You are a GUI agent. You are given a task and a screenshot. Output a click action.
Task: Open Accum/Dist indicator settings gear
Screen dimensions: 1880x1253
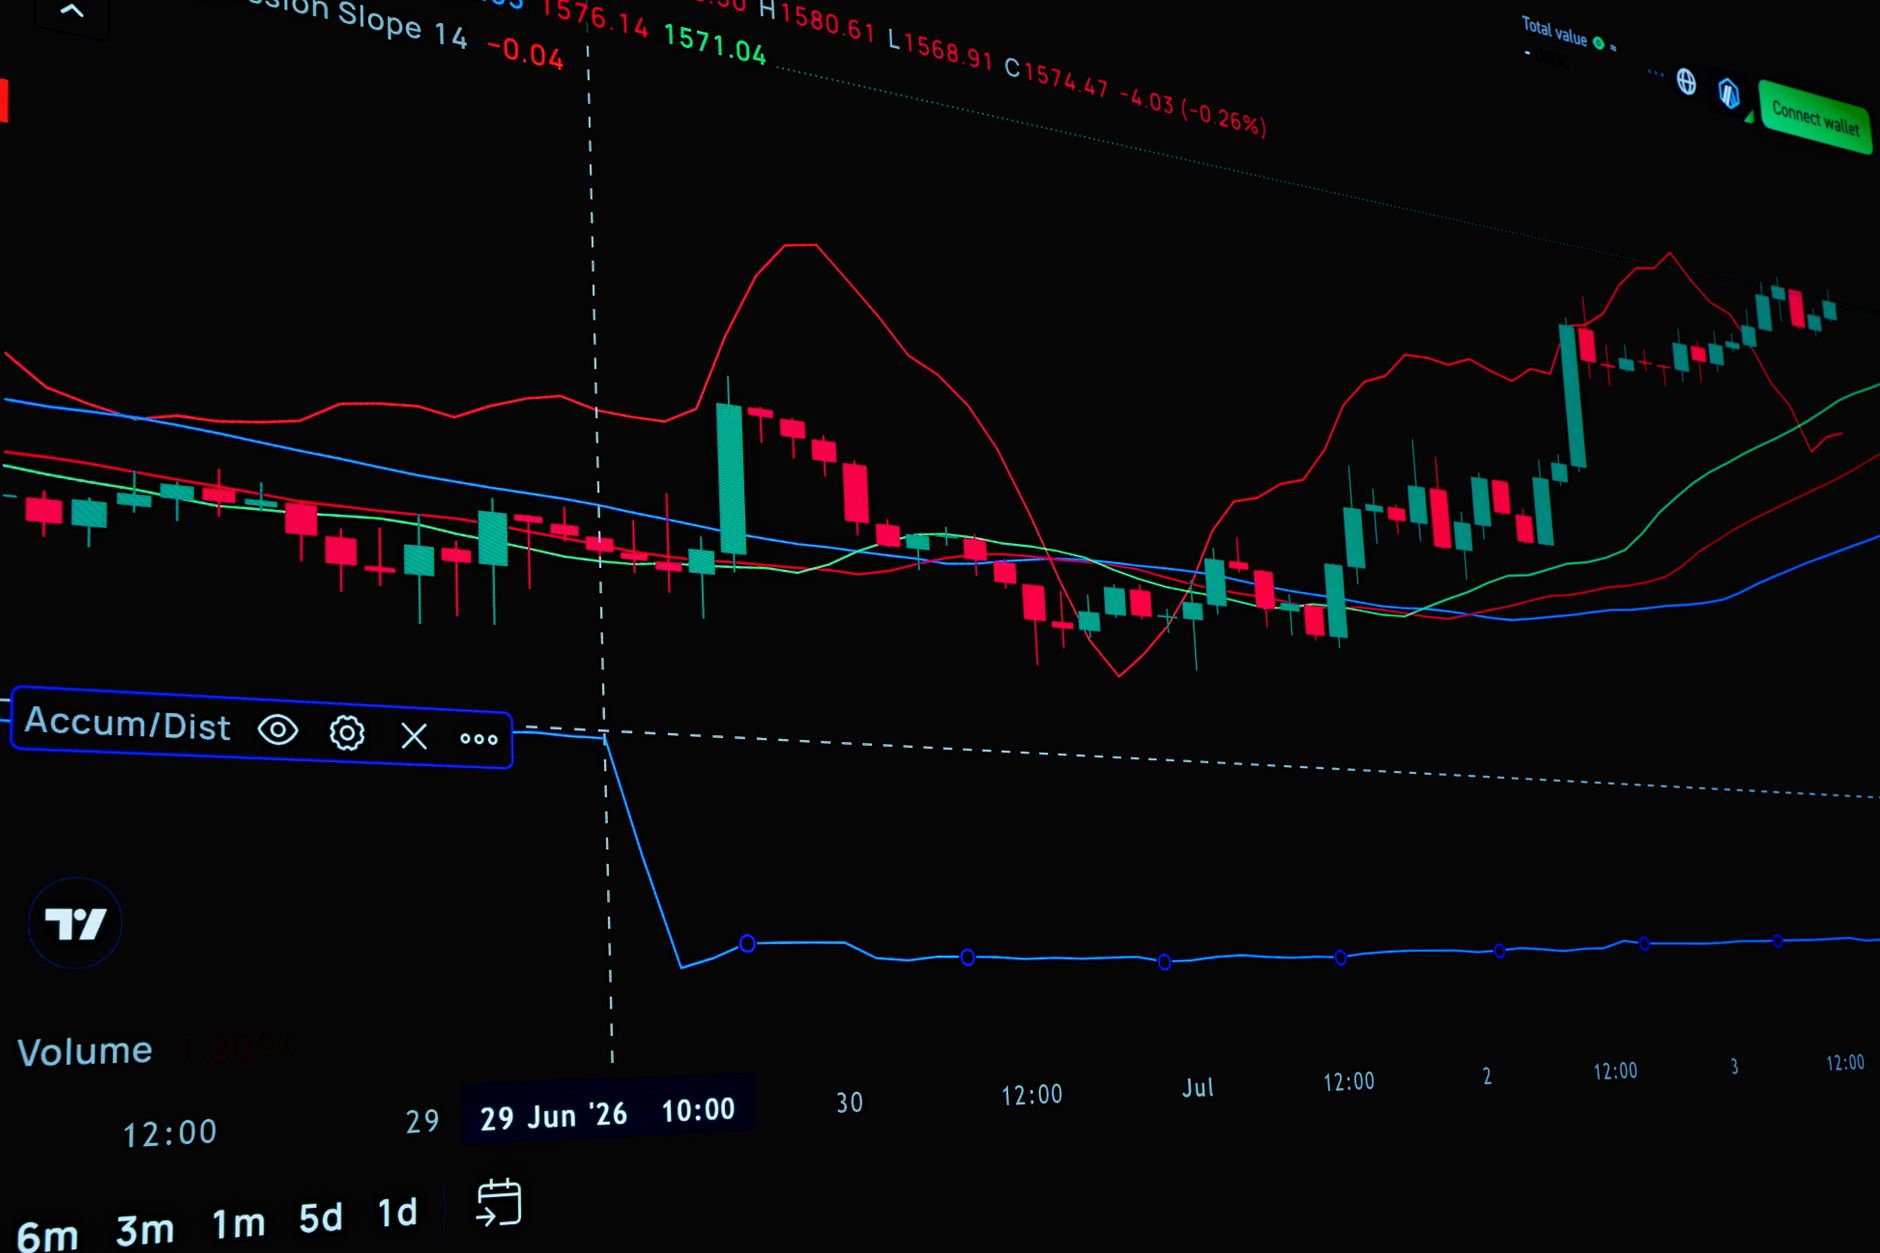[347, 733]
